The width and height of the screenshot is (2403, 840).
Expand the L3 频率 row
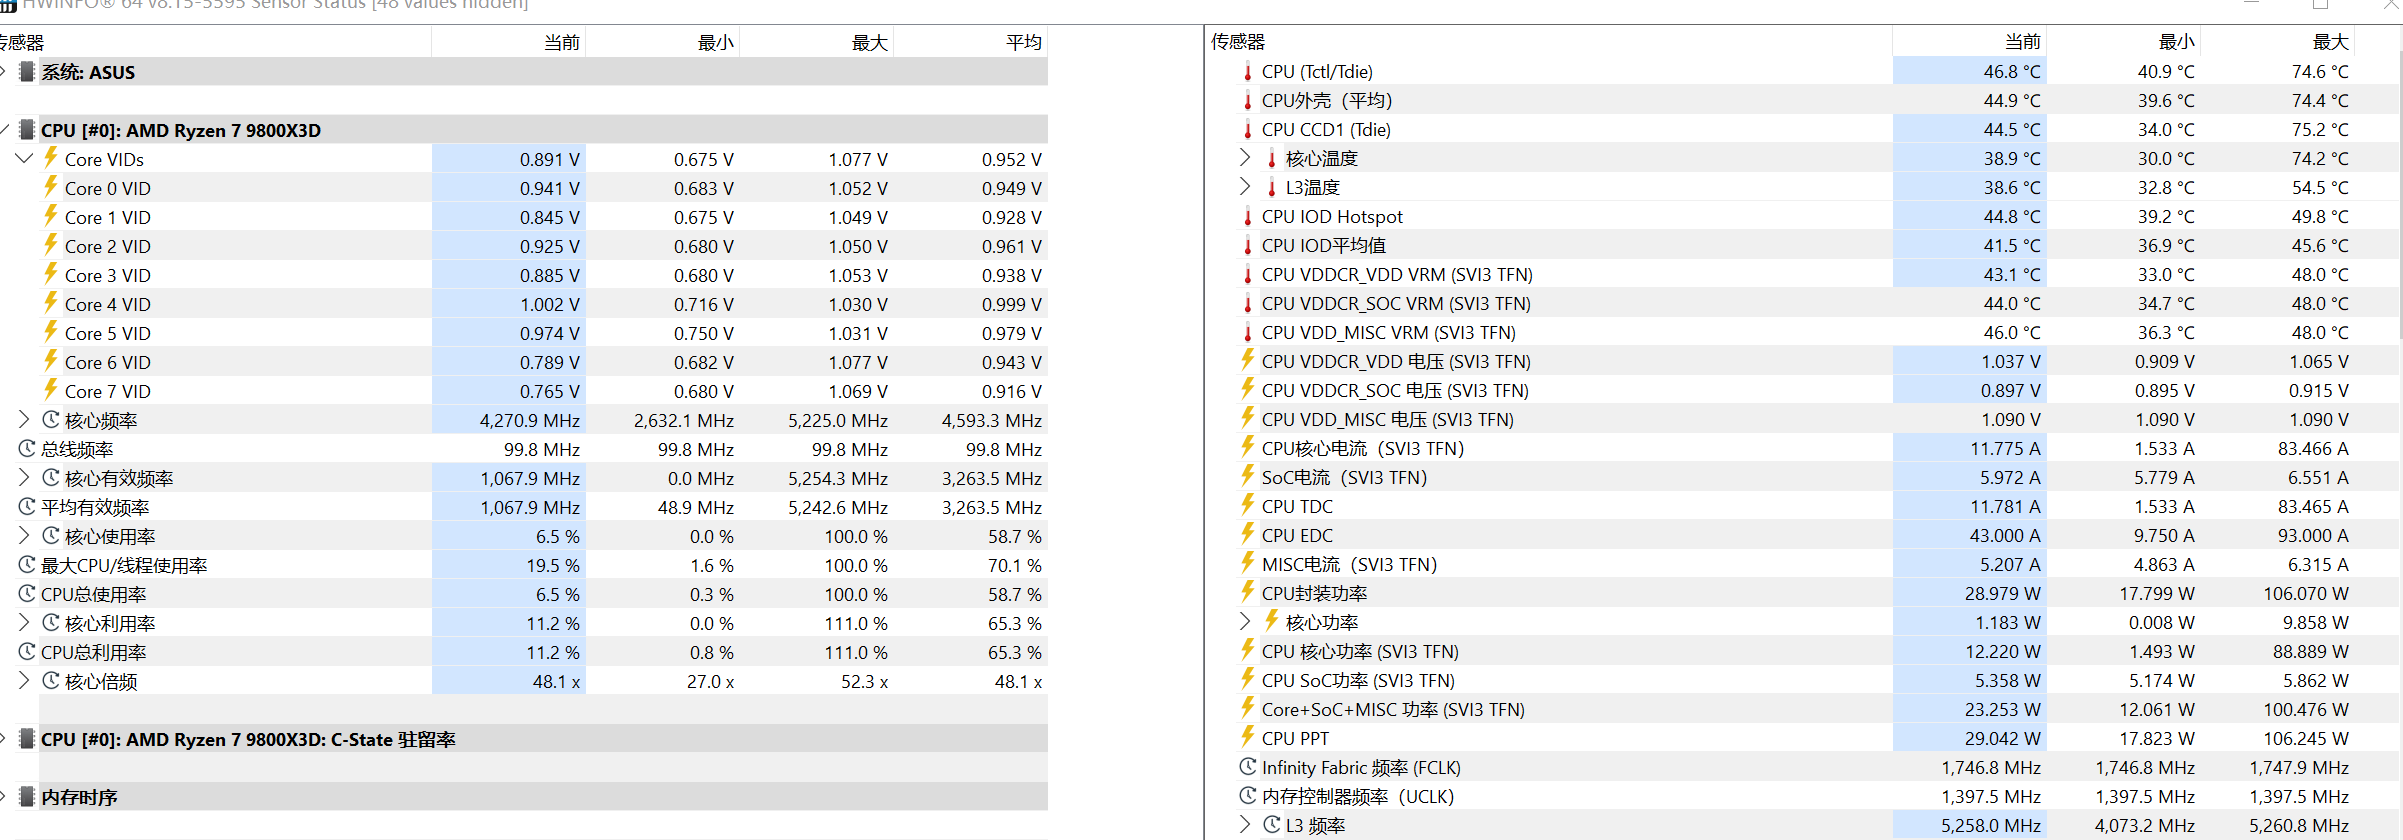(1245, 824)
